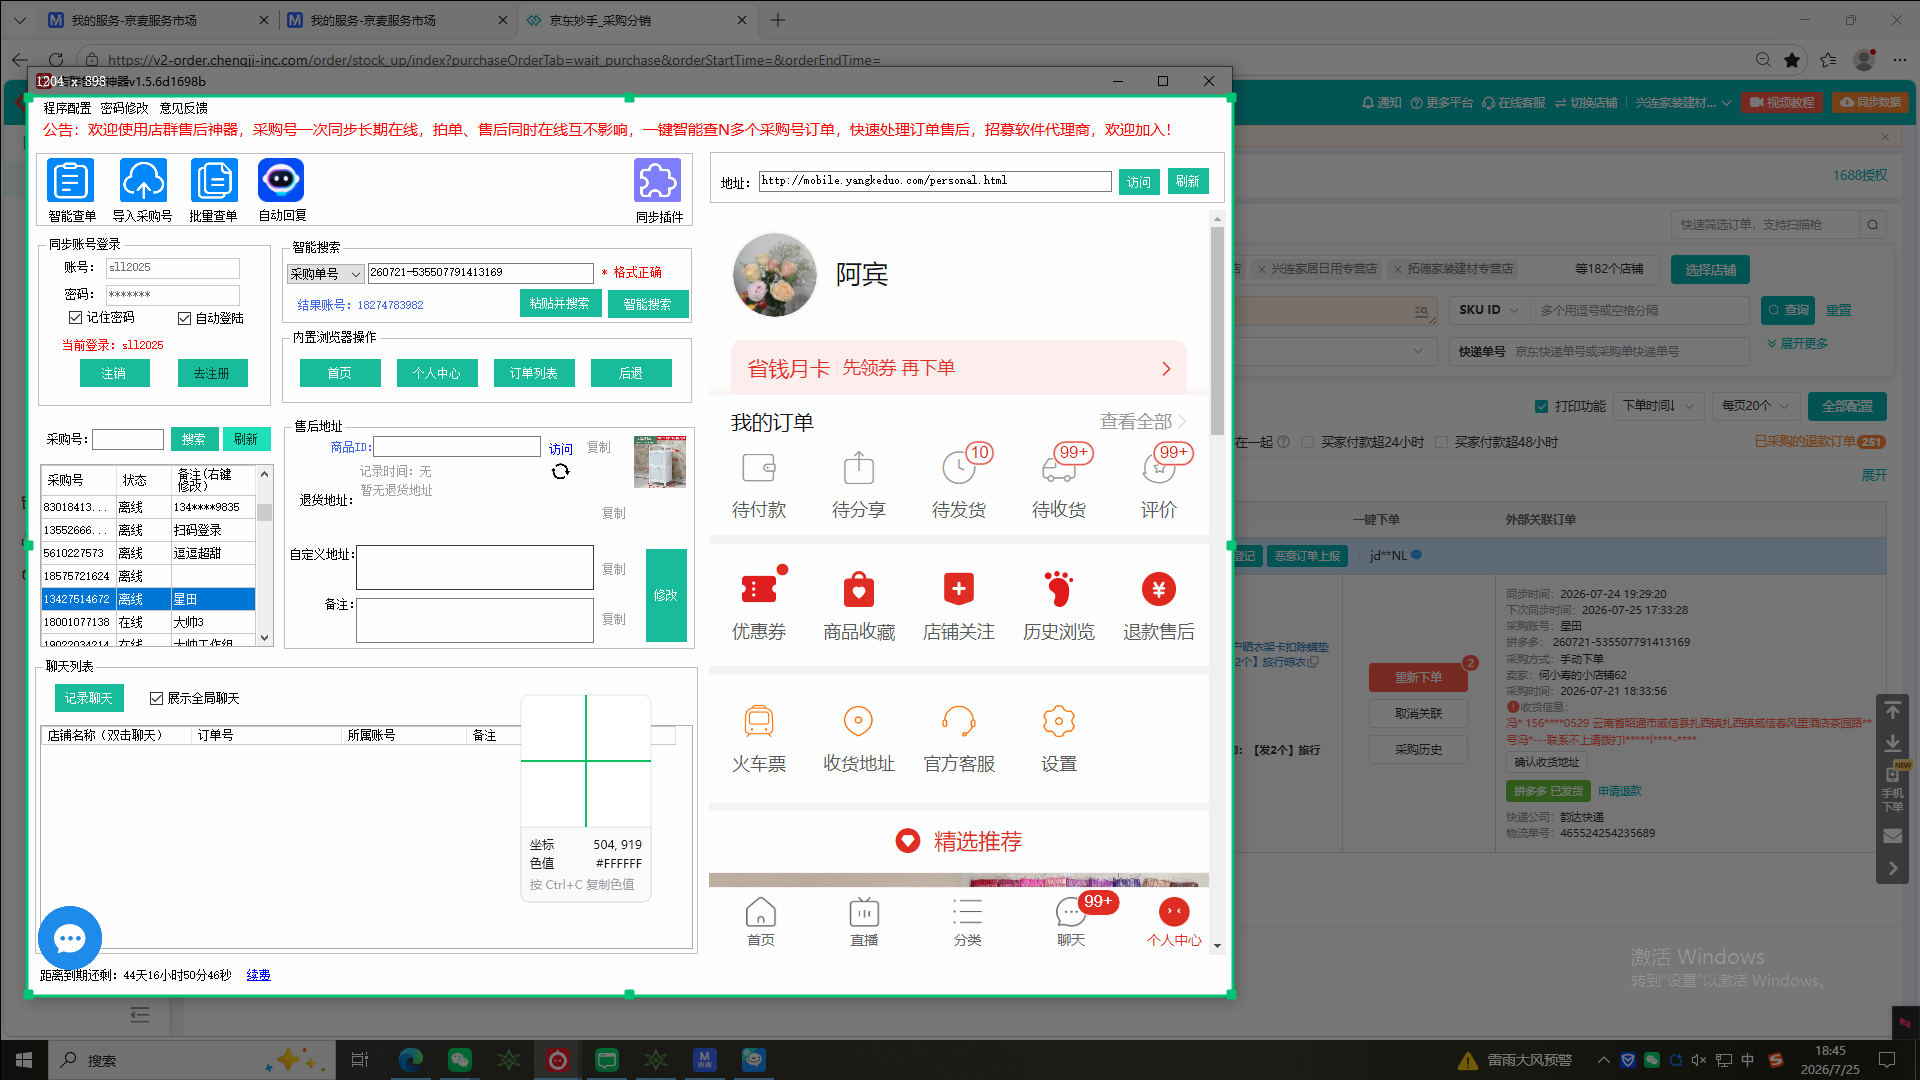
Task: Expand 省钱月卡 banner arrow
Action: point(1166,368)
